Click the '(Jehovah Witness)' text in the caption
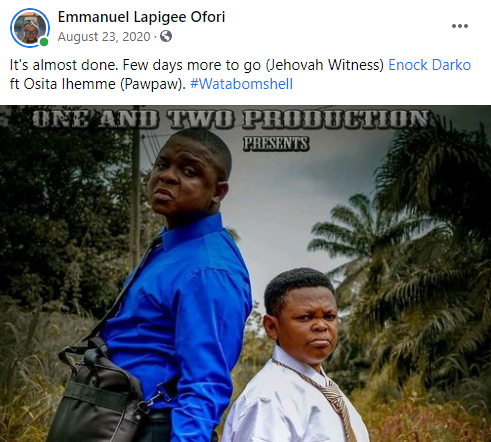 (325, 65)
